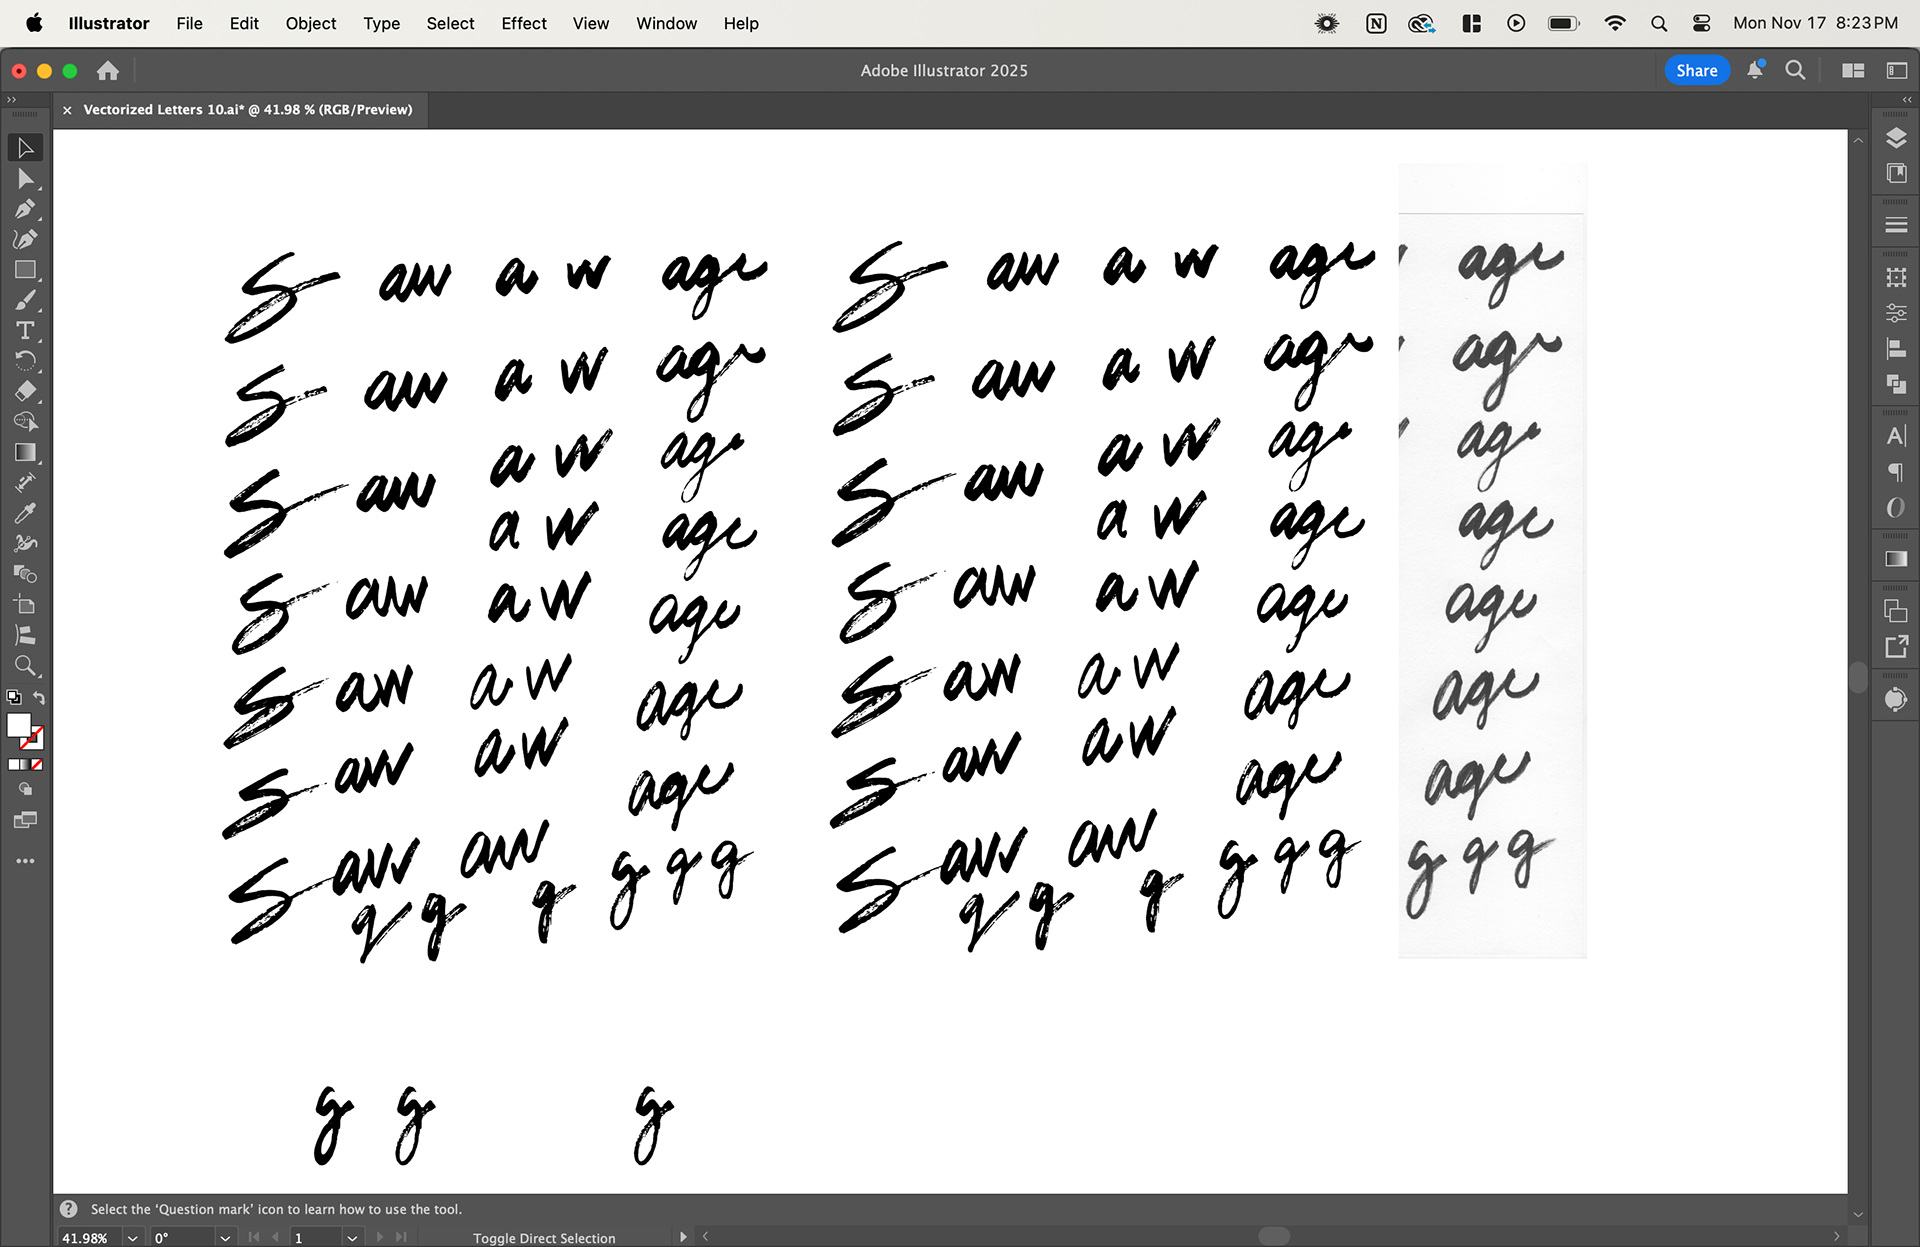
Task: Open the Effect menu
Action: pyautogui.click(x=523, y=23)
